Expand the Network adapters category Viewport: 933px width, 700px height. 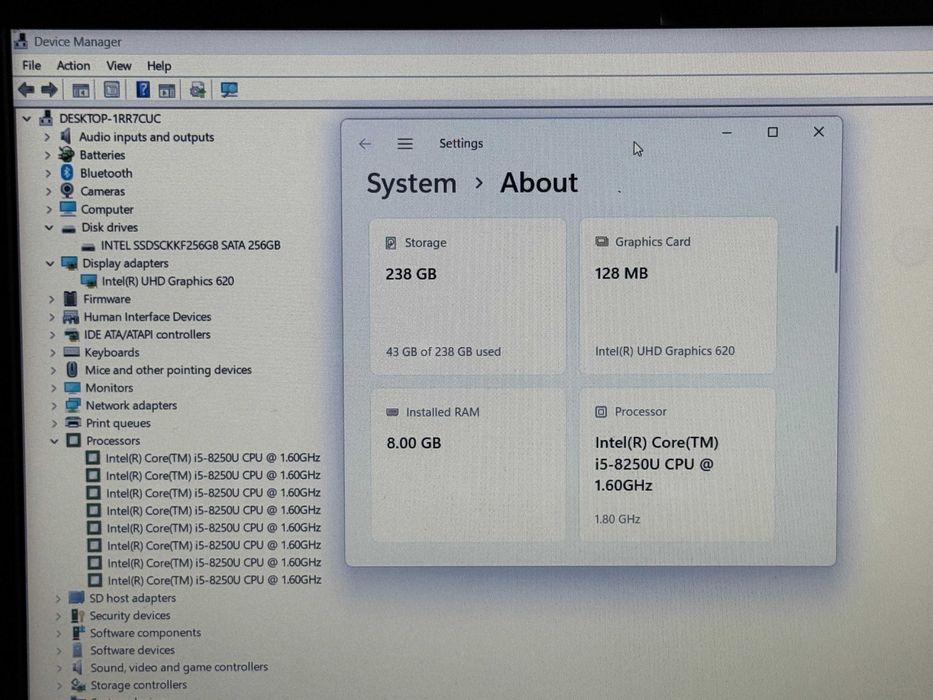coord(54,406)
